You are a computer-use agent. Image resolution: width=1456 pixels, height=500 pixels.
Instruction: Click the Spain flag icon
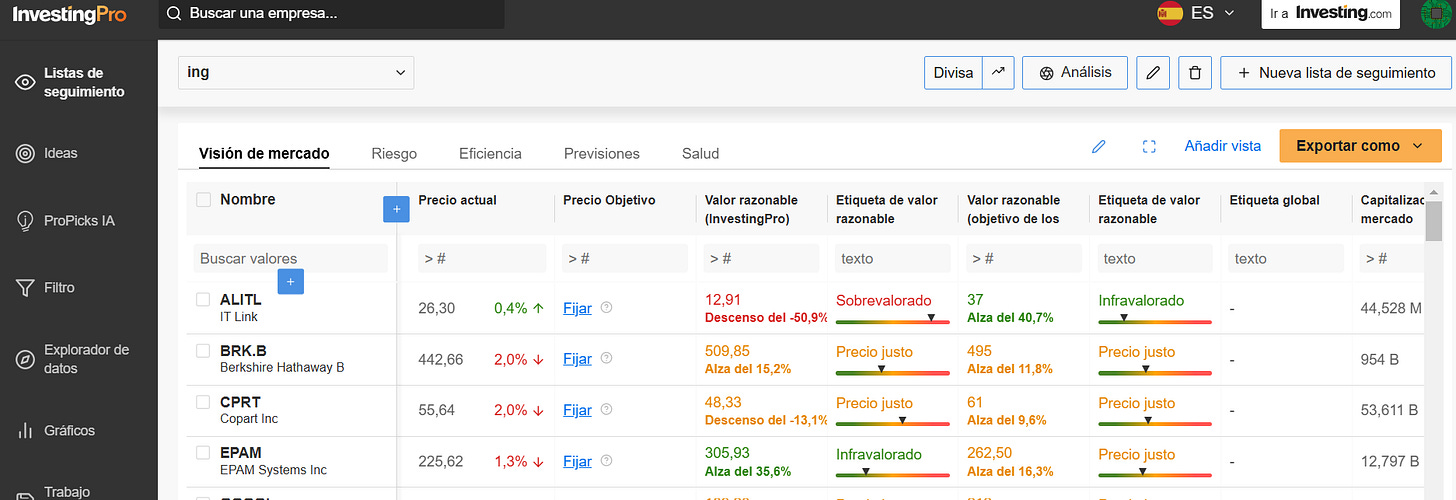[1169, 14]
